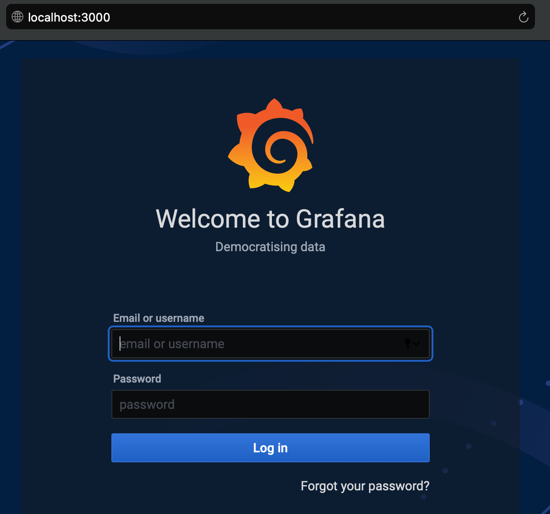Click the Email or username label
The height and width of the screenshot is (514, 550).
(159, 318)
